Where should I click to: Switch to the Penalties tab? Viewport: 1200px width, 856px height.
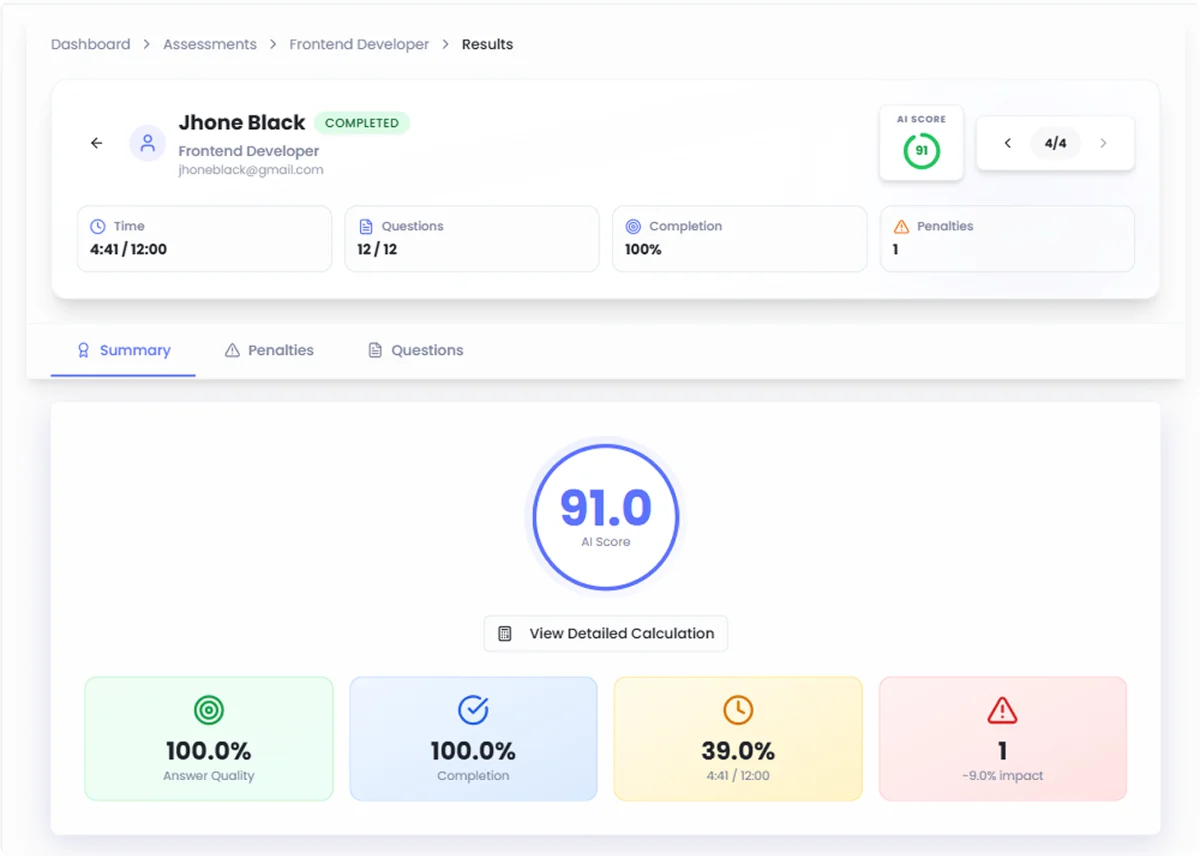click(269, 350)
